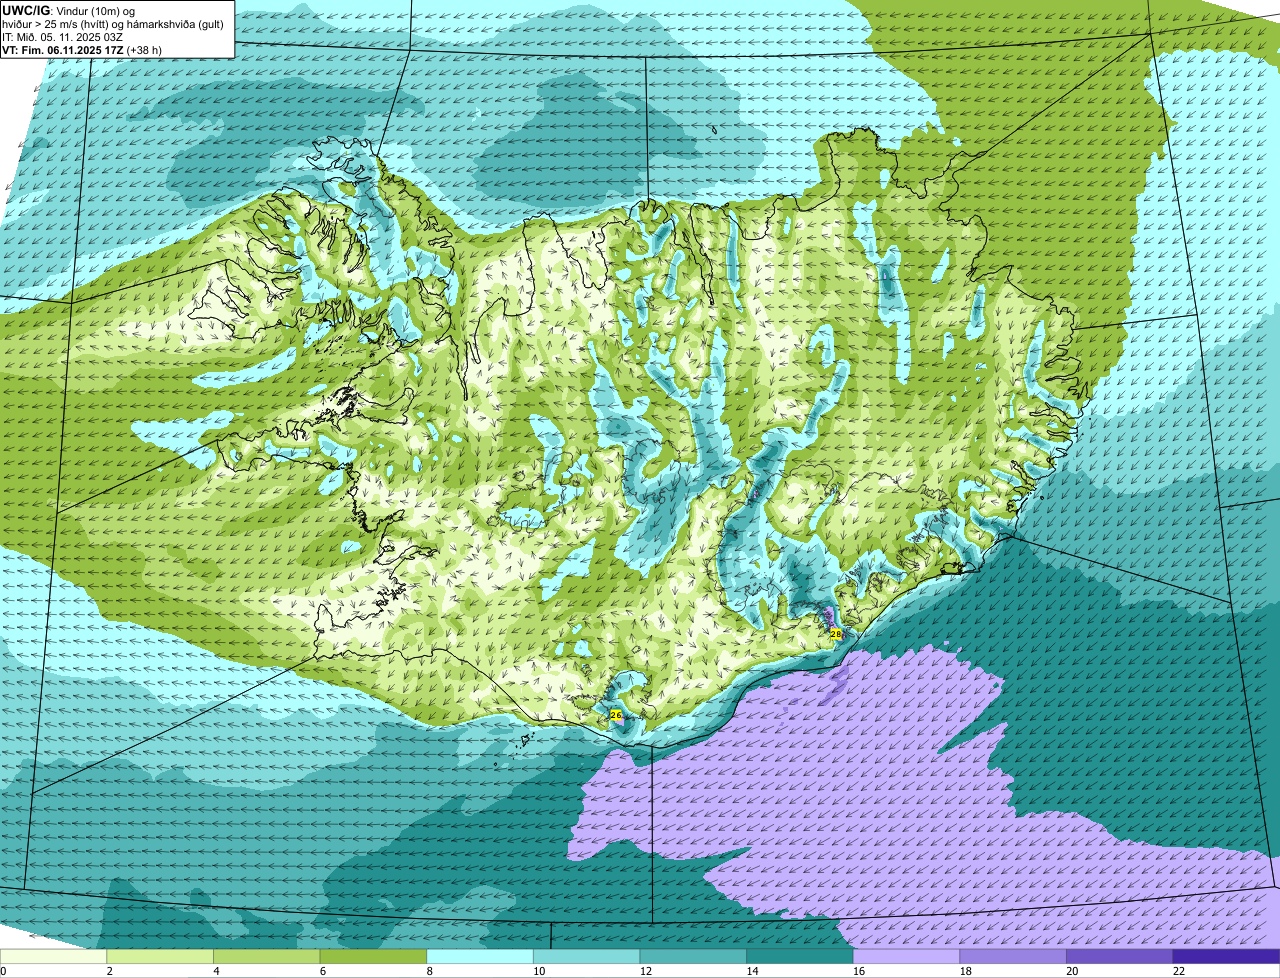Click the legend scale label '18'
Viewport: 1280px width, 978px height.
coord(965,971)
